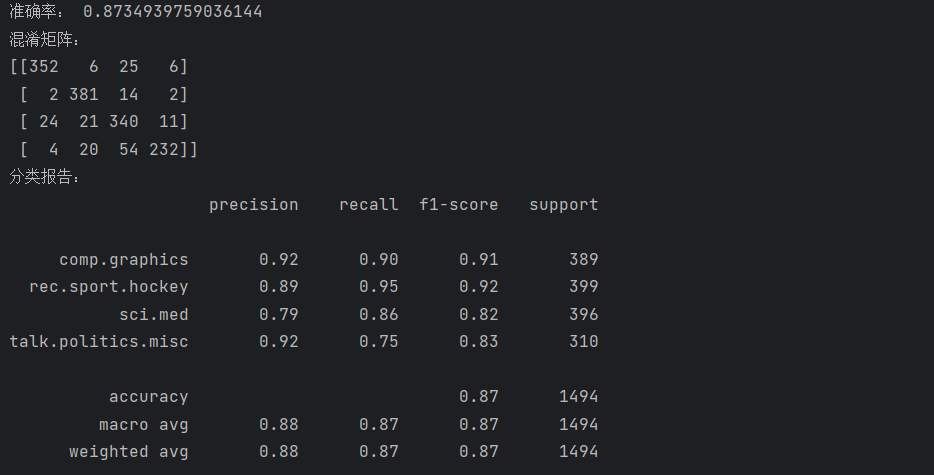Select sci.med precision 0.79

[x=279, y=314]
